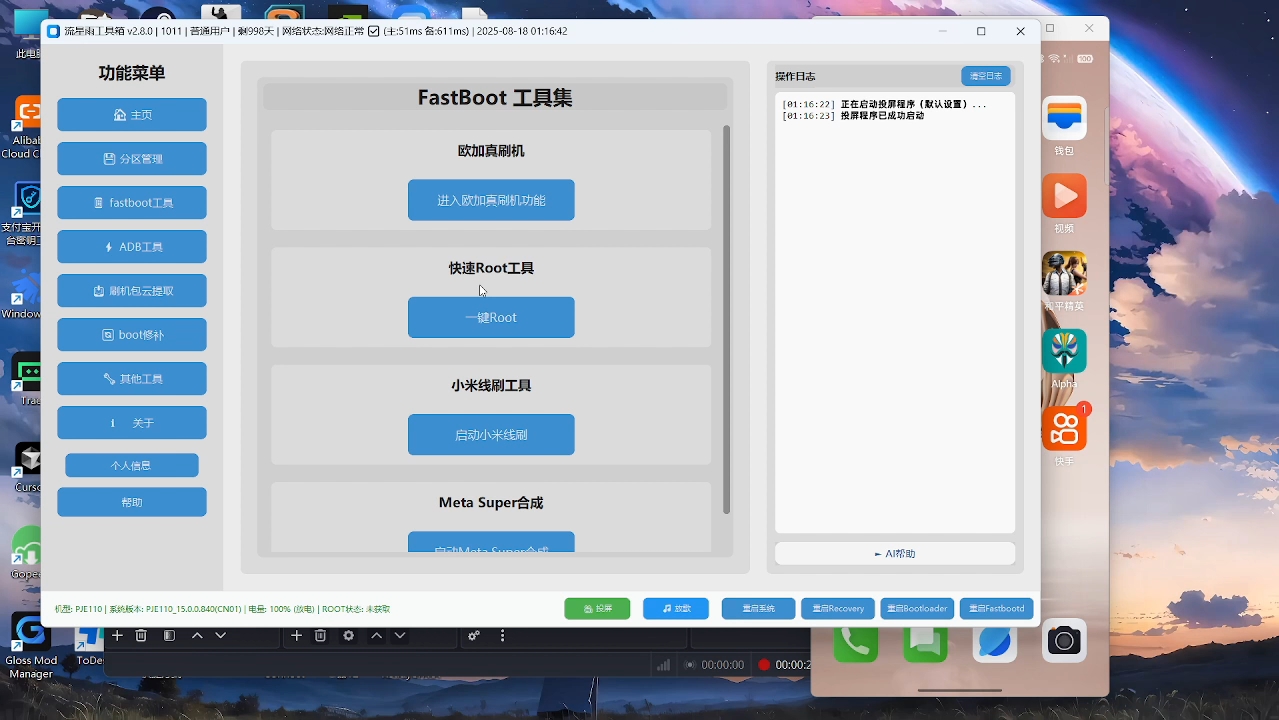The height and width of the screenshot is (720, 1279).
Task: Open 分区管理 partition management
Action: coord(132,159)
